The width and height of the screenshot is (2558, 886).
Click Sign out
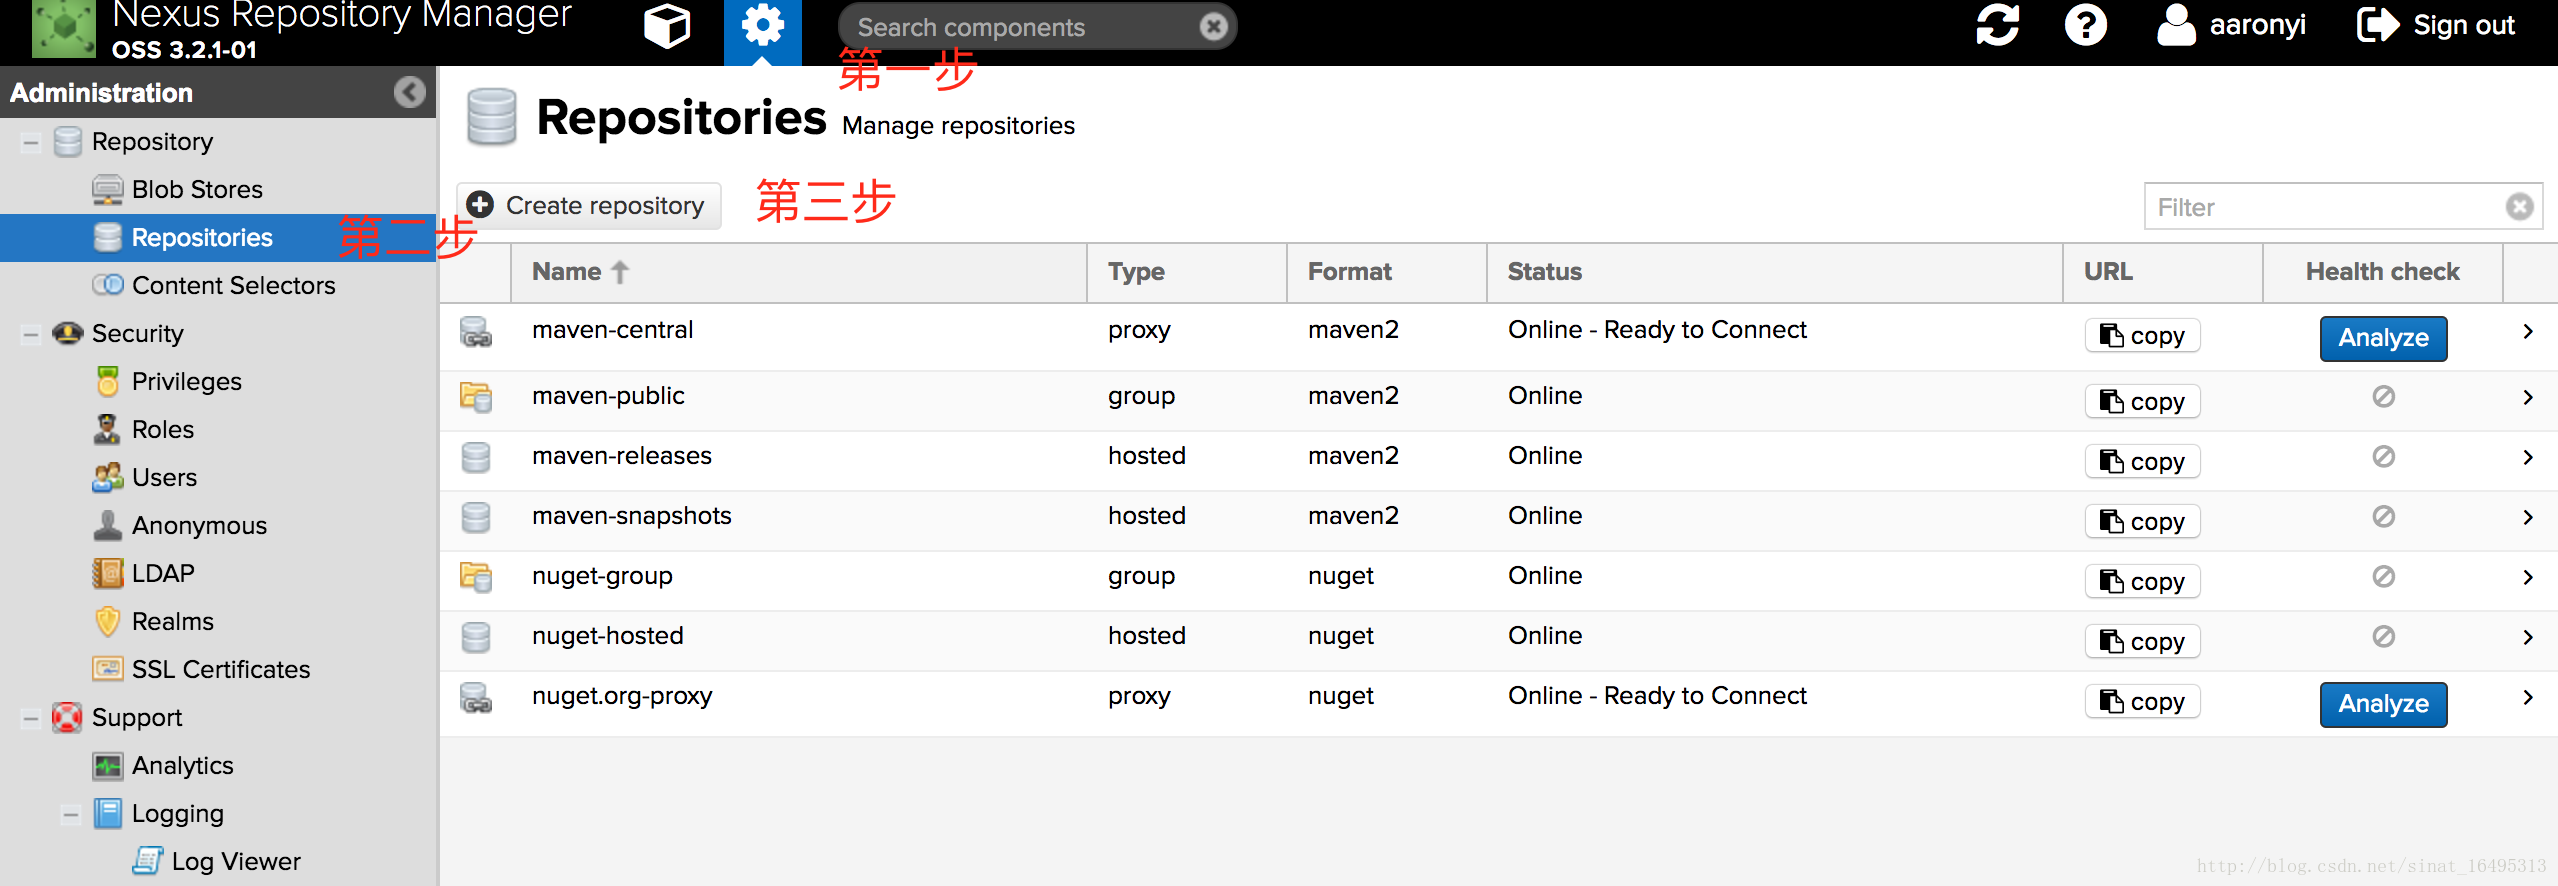(x=2435, y=25)
